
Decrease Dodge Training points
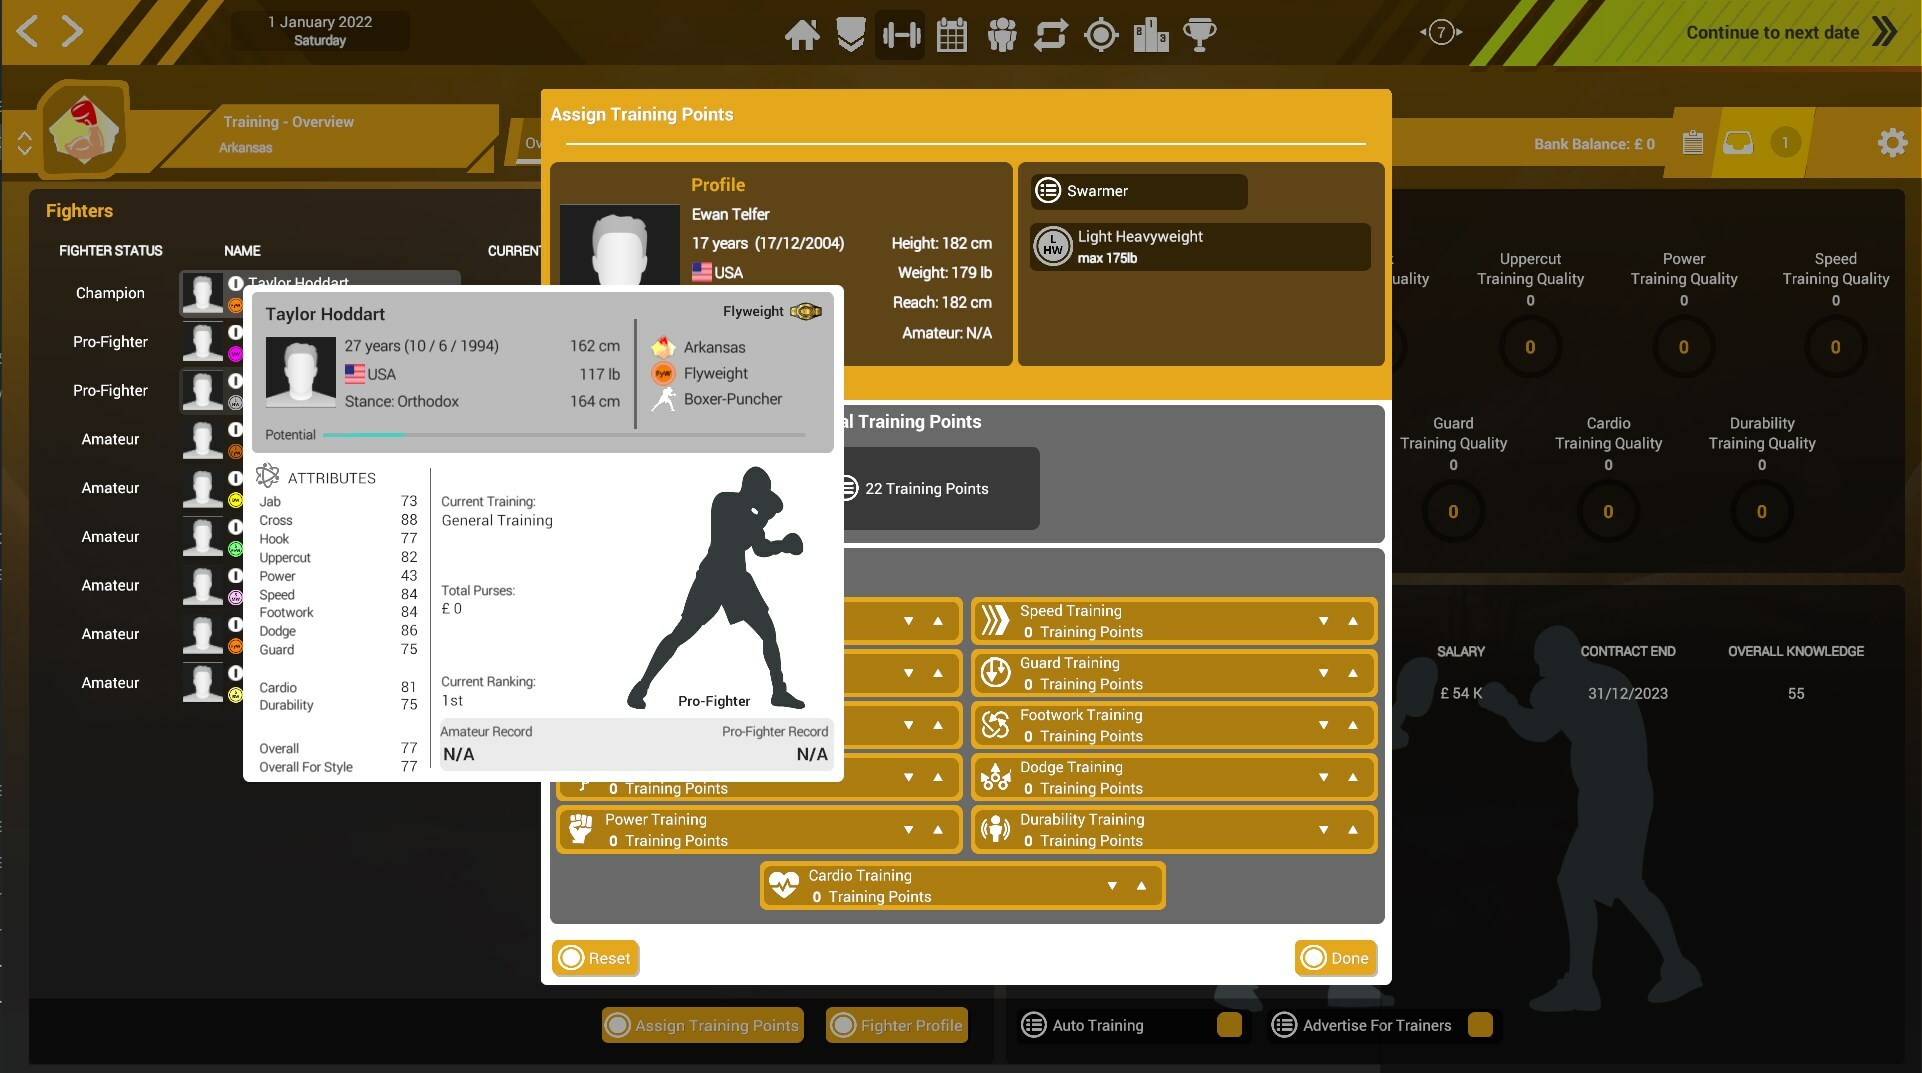[1323, 777]
